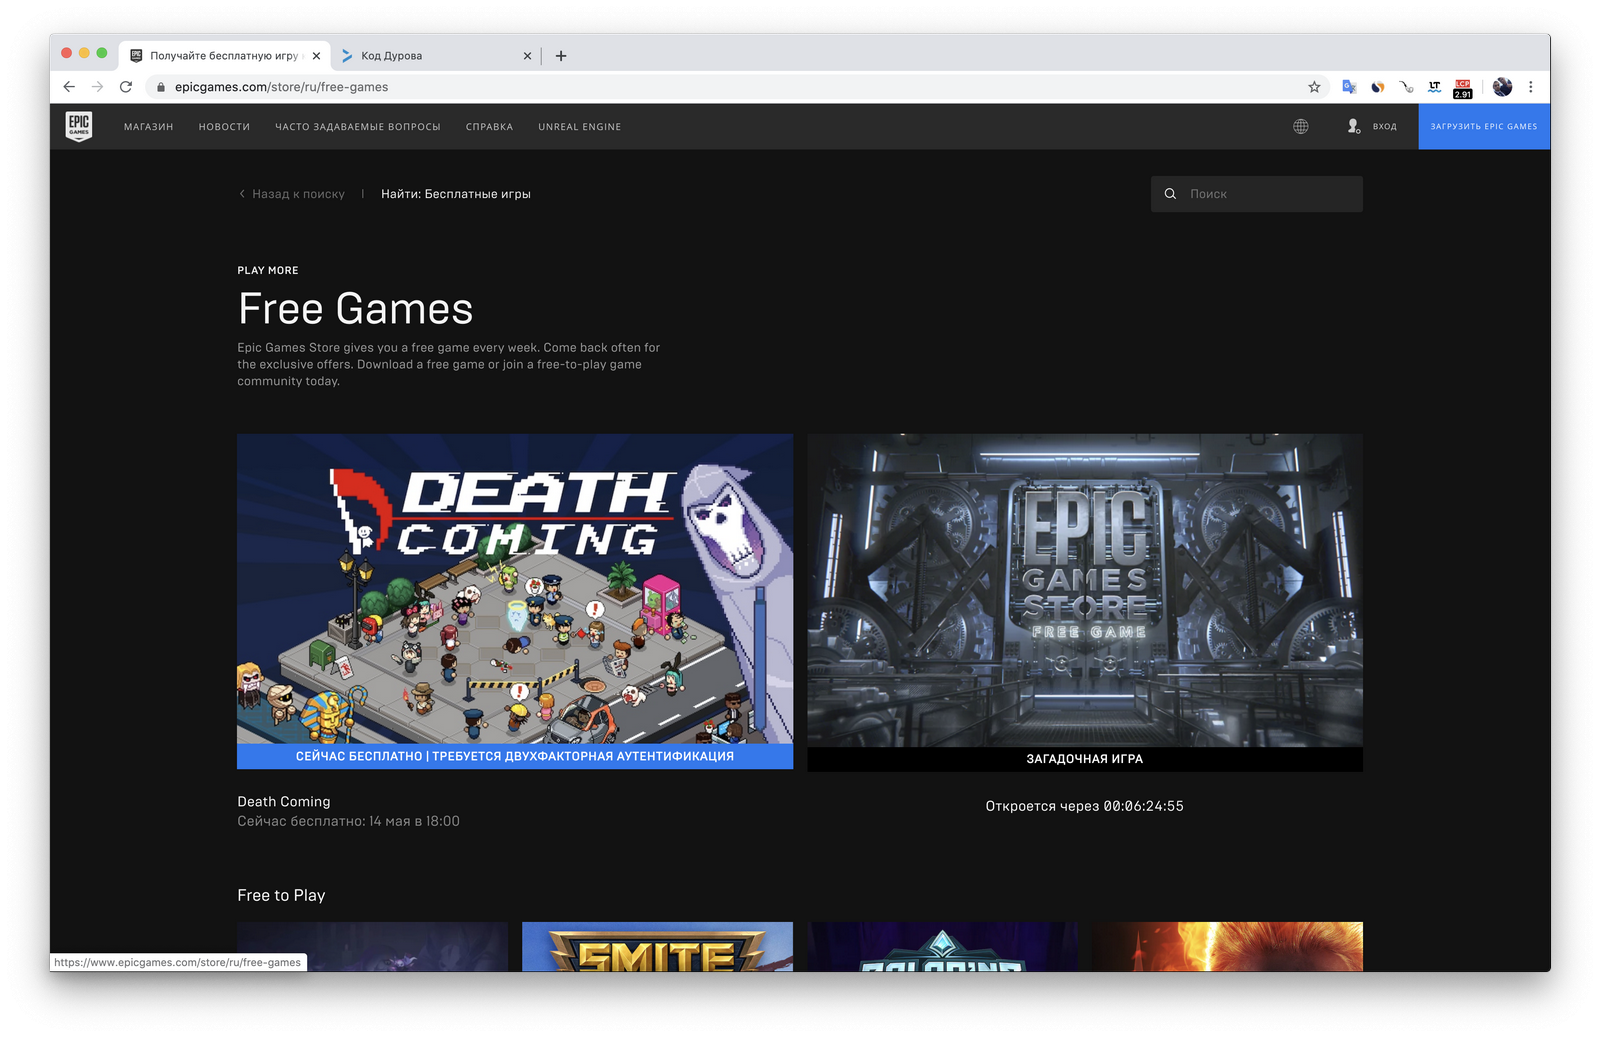Image resolution: width=1600 pixels, height=1037 pixels.
Task: Click the СЕЙЧАС БЕСПЛАТНО blue banner
Action: pos(515,756)
